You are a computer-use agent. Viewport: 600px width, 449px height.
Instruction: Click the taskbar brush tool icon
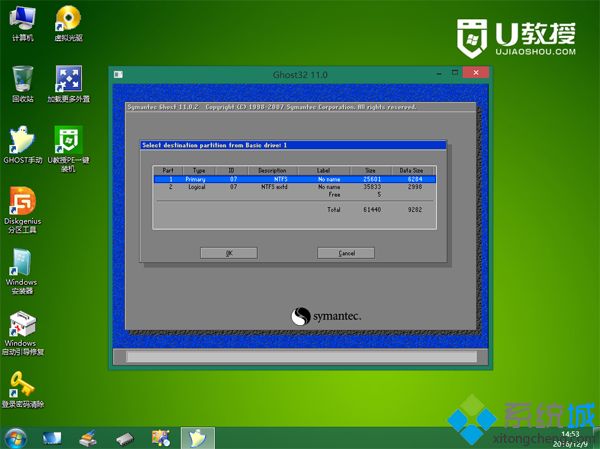tap(88, 439)
